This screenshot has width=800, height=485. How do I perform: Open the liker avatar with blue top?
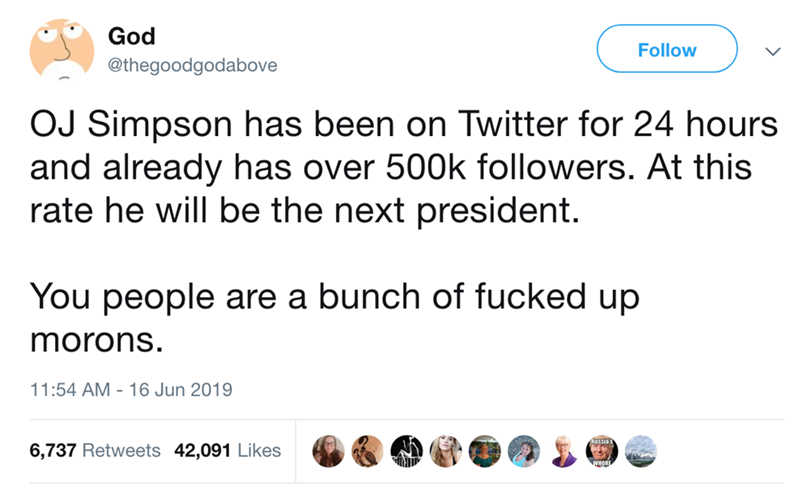[x=522, y=452]
